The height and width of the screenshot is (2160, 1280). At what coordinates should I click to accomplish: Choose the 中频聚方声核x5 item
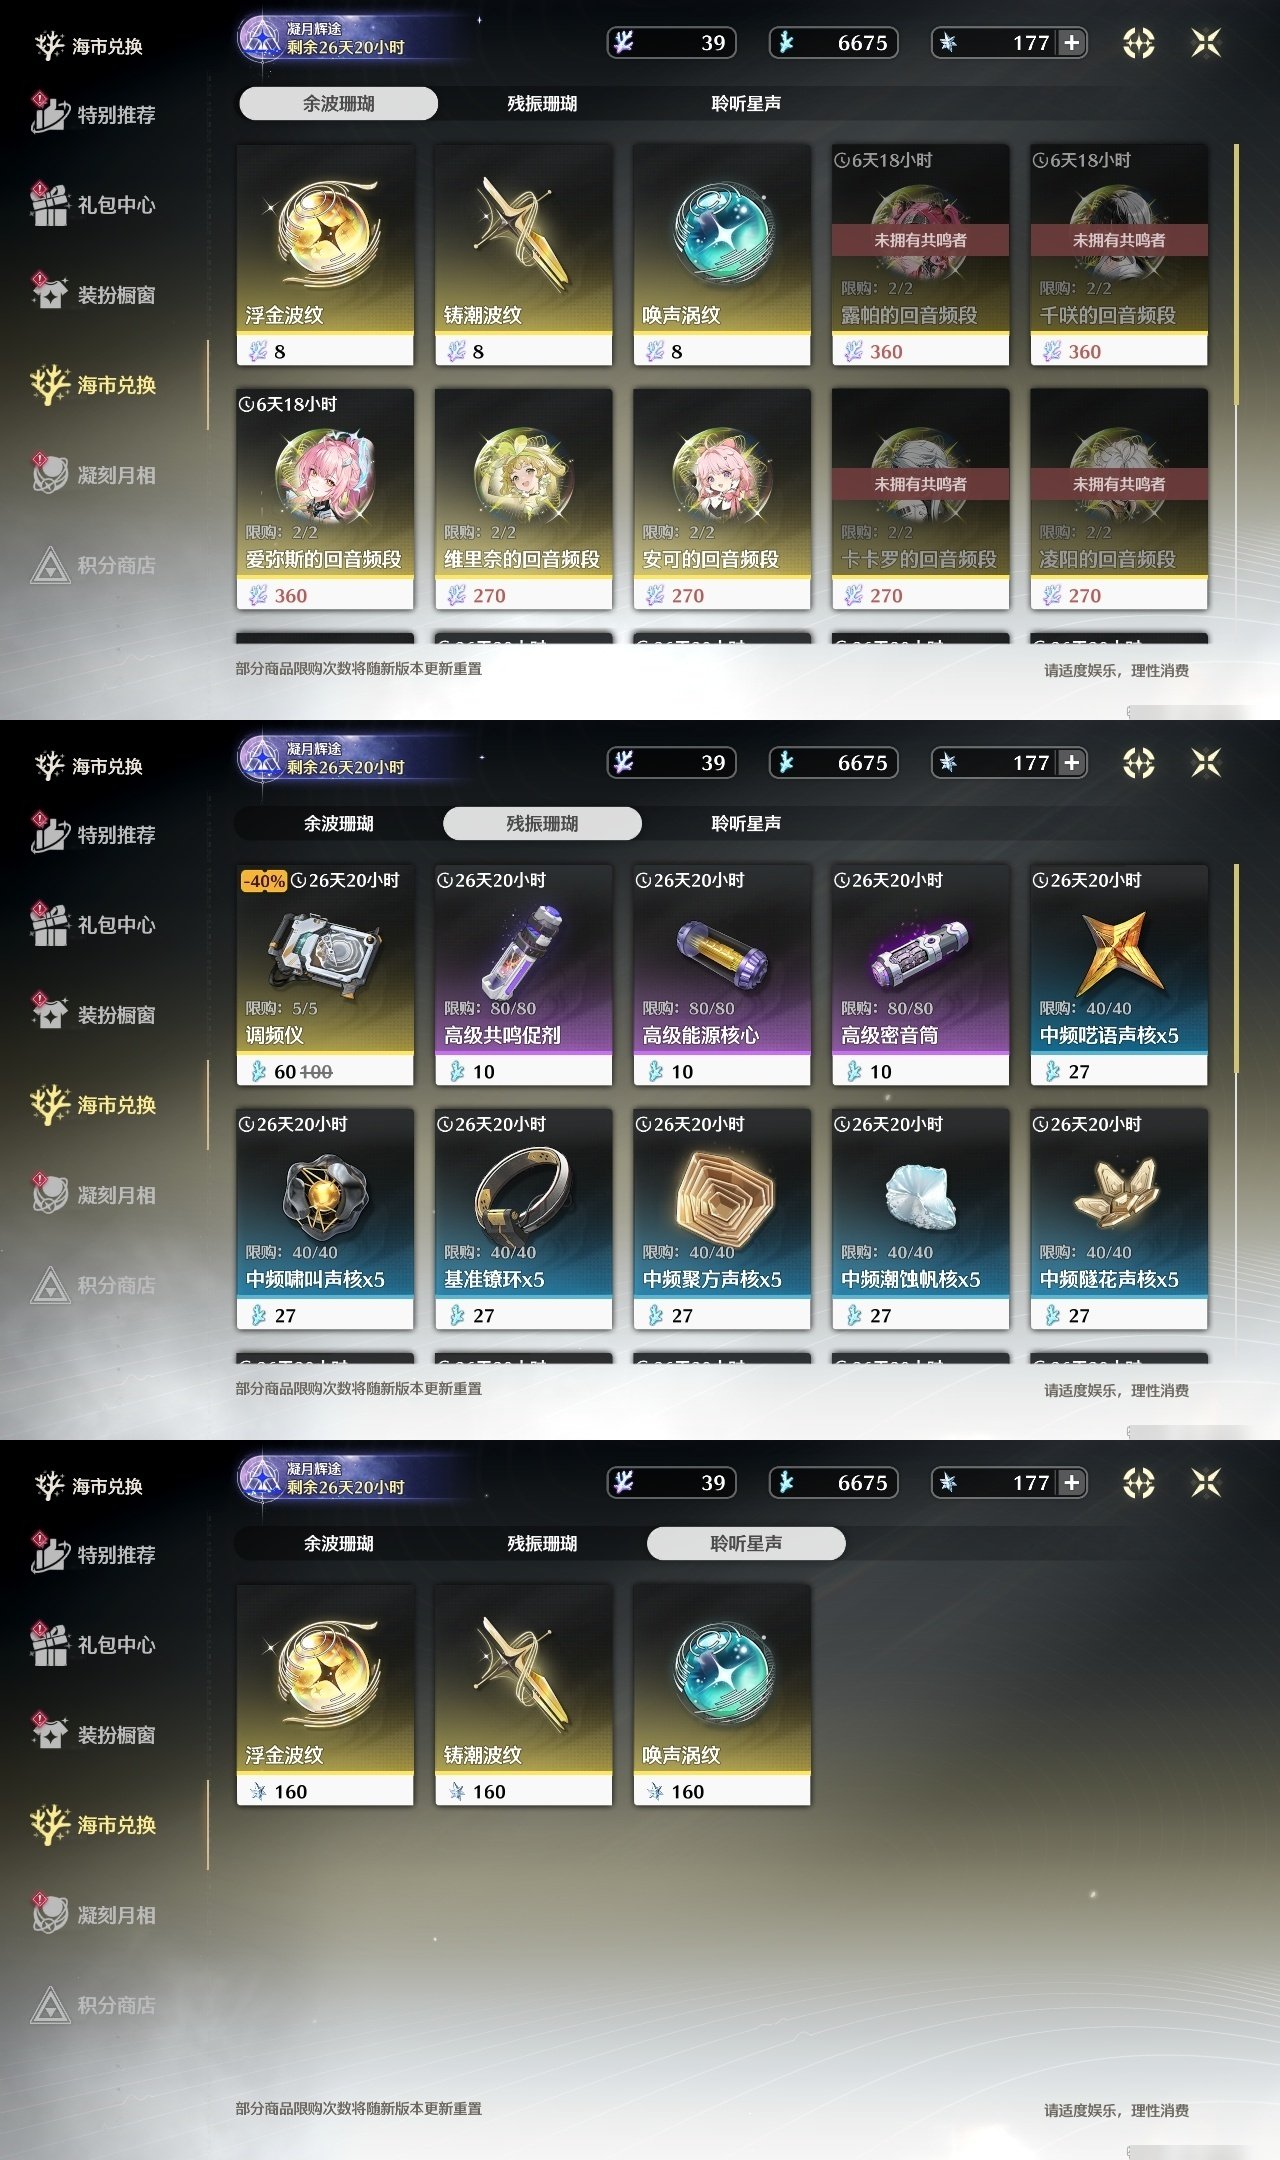[722, 1219]
